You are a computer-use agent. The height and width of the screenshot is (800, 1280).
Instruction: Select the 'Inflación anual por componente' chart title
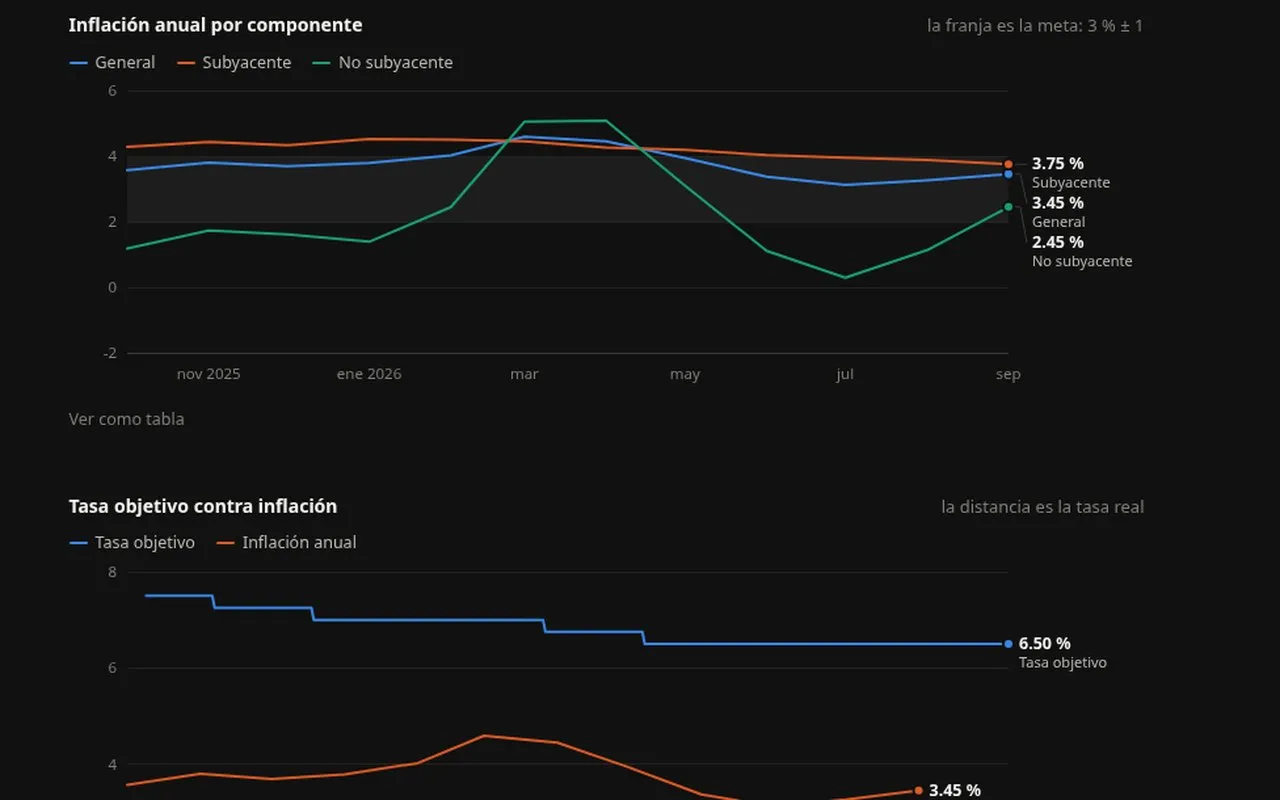(x=215, y=25)
